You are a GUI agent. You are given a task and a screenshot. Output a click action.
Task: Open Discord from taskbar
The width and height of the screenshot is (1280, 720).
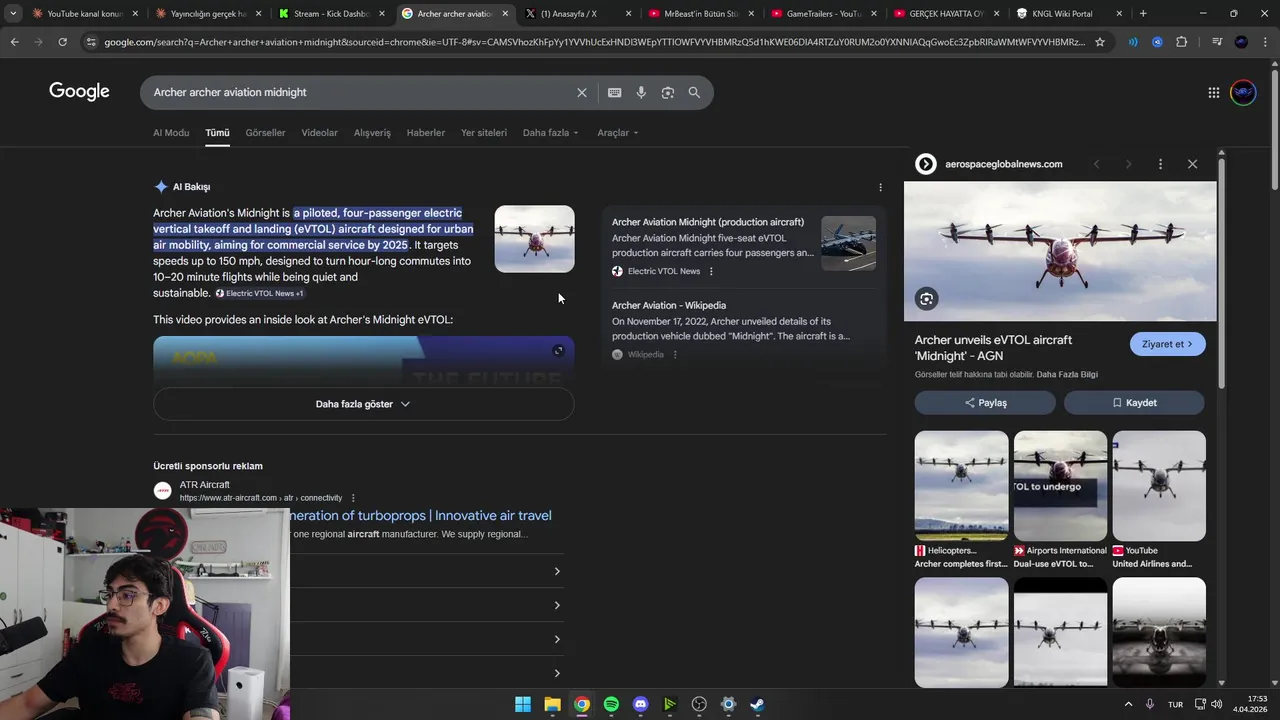[x=641, y=704]
